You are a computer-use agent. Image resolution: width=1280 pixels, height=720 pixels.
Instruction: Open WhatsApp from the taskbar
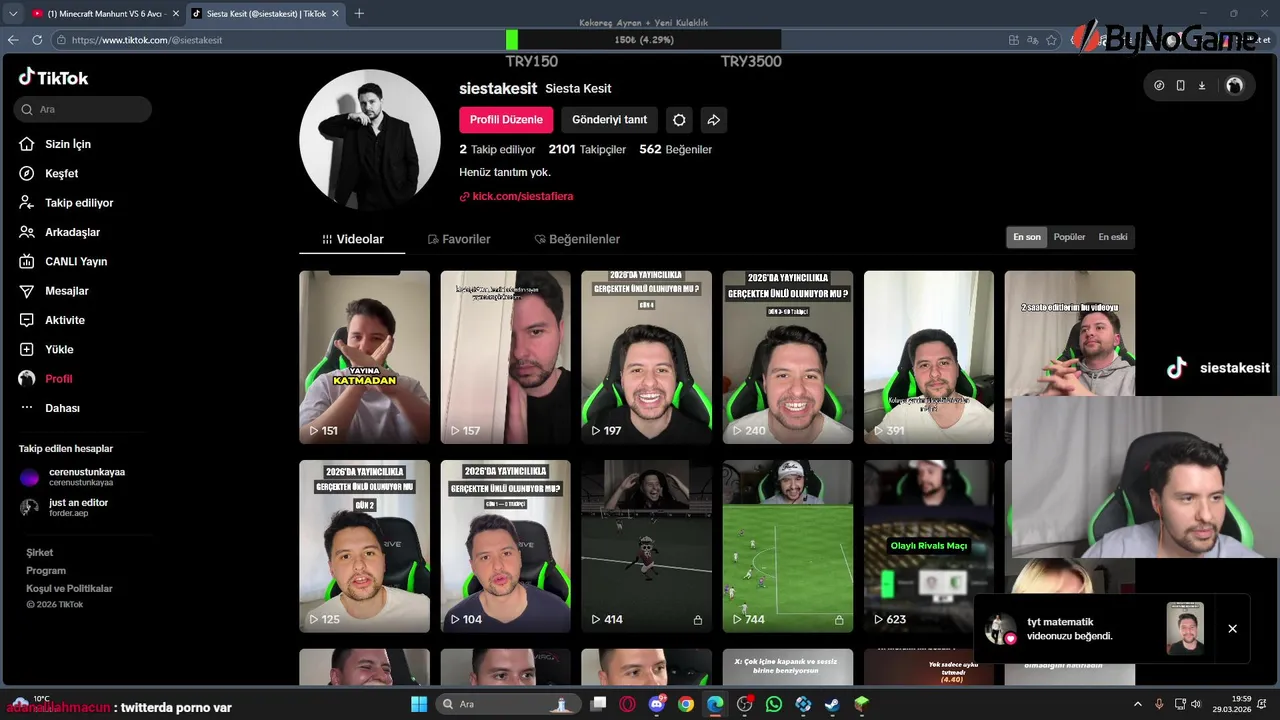pyautogui.click(x=774, y=704)
